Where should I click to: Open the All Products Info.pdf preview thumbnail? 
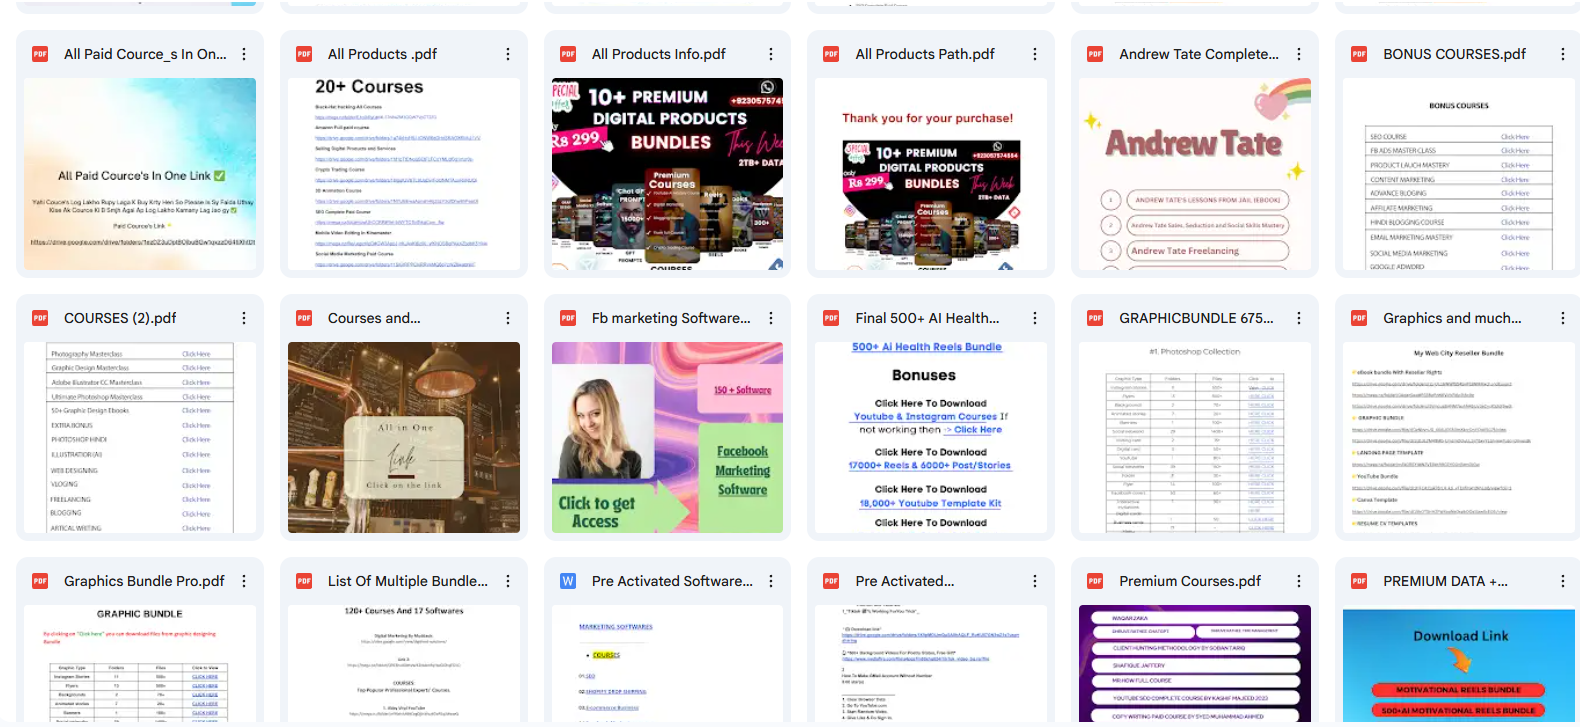coord(667,174)
